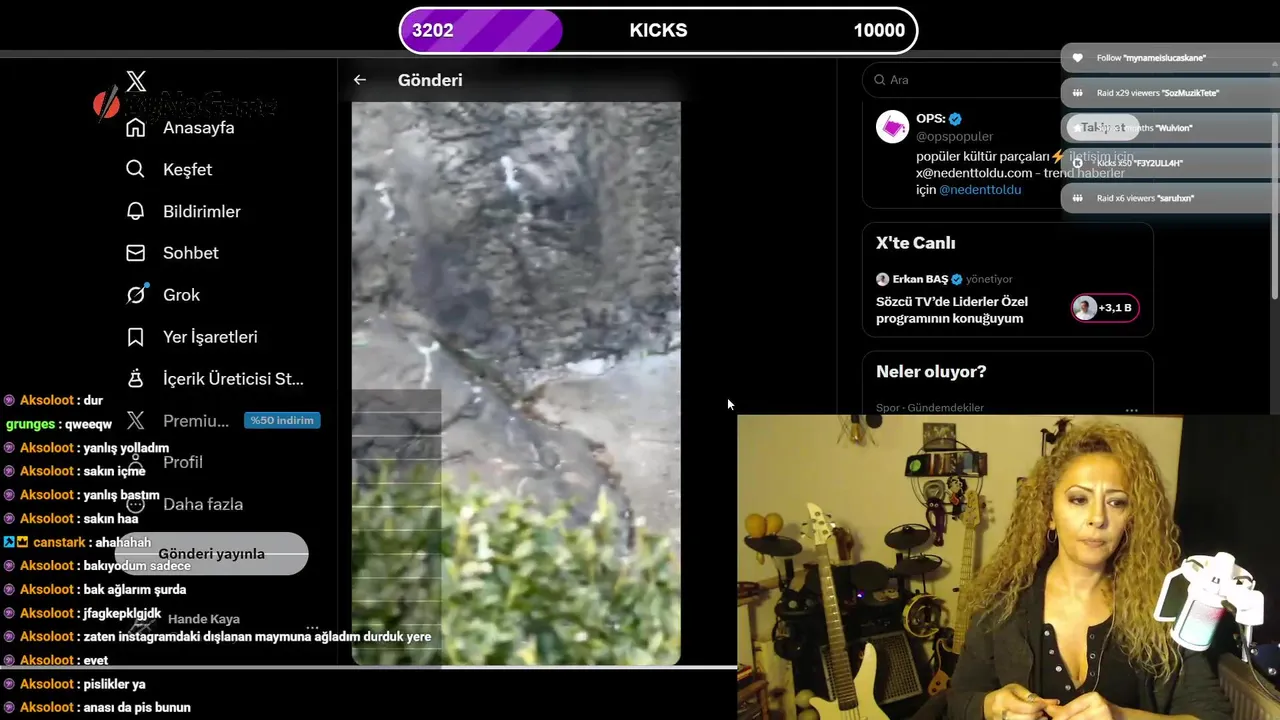Click the "X'te Canlı" heading
Screen dimensions: 1280x720
(915, 243)
